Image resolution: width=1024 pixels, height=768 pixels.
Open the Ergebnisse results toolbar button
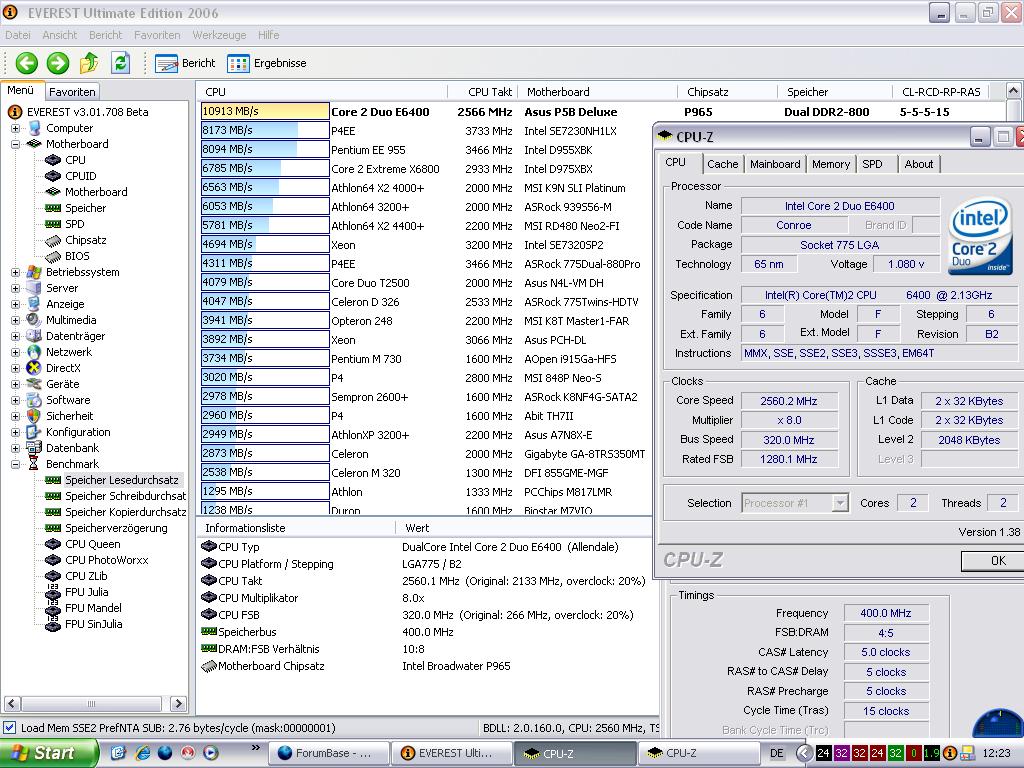tap(266, 63)
